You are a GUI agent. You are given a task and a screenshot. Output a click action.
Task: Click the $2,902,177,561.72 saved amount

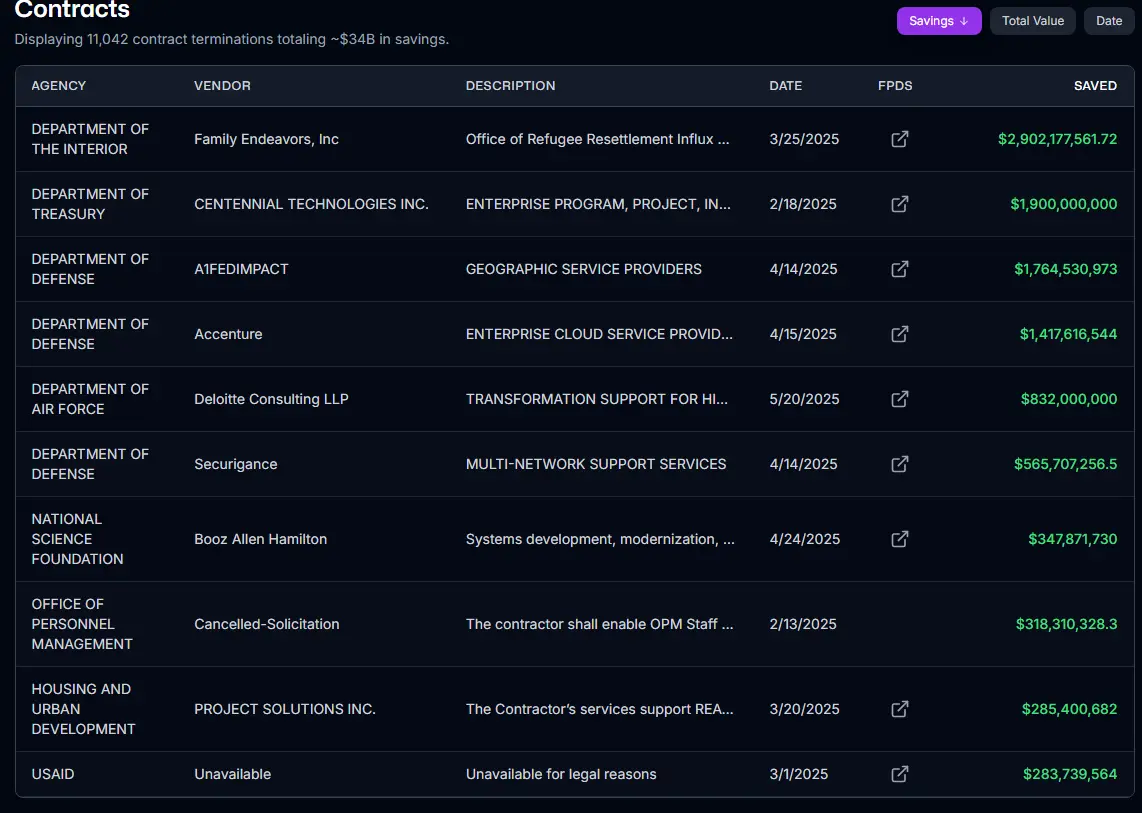pyautogui.click(x=1056, y=139)
